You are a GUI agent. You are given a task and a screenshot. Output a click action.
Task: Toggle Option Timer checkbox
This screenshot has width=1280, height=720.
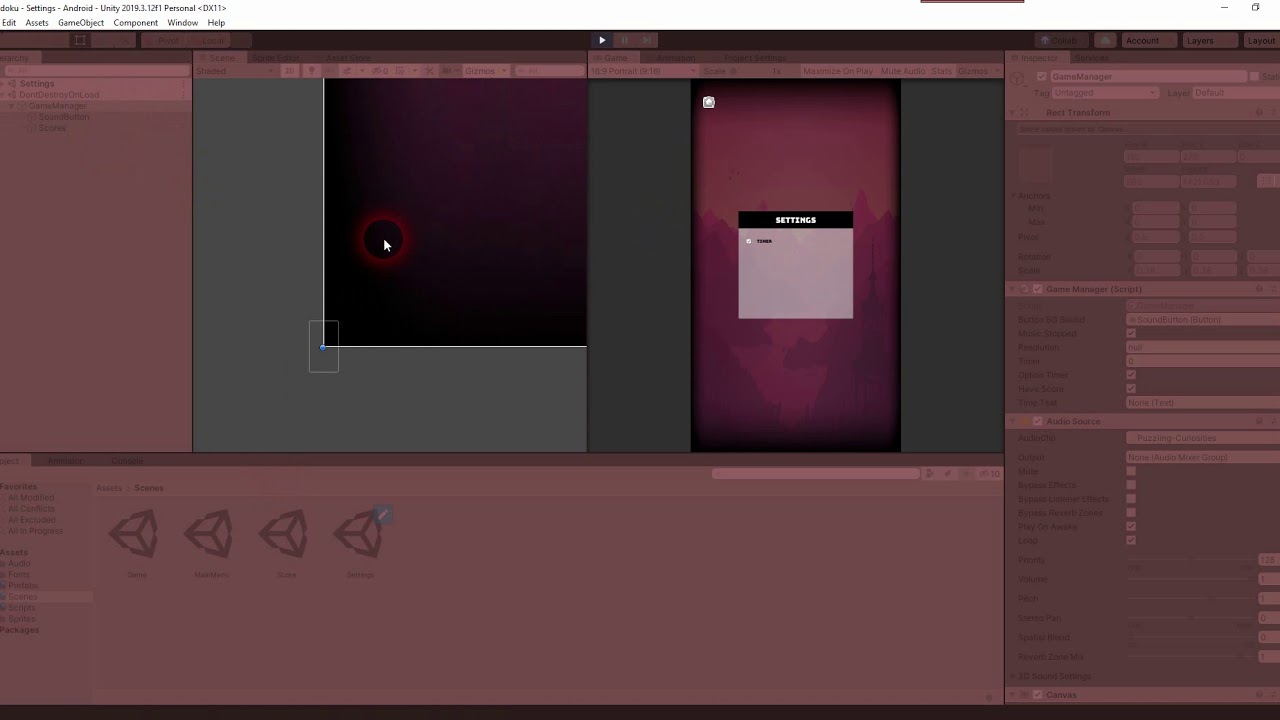(1131, 375)
